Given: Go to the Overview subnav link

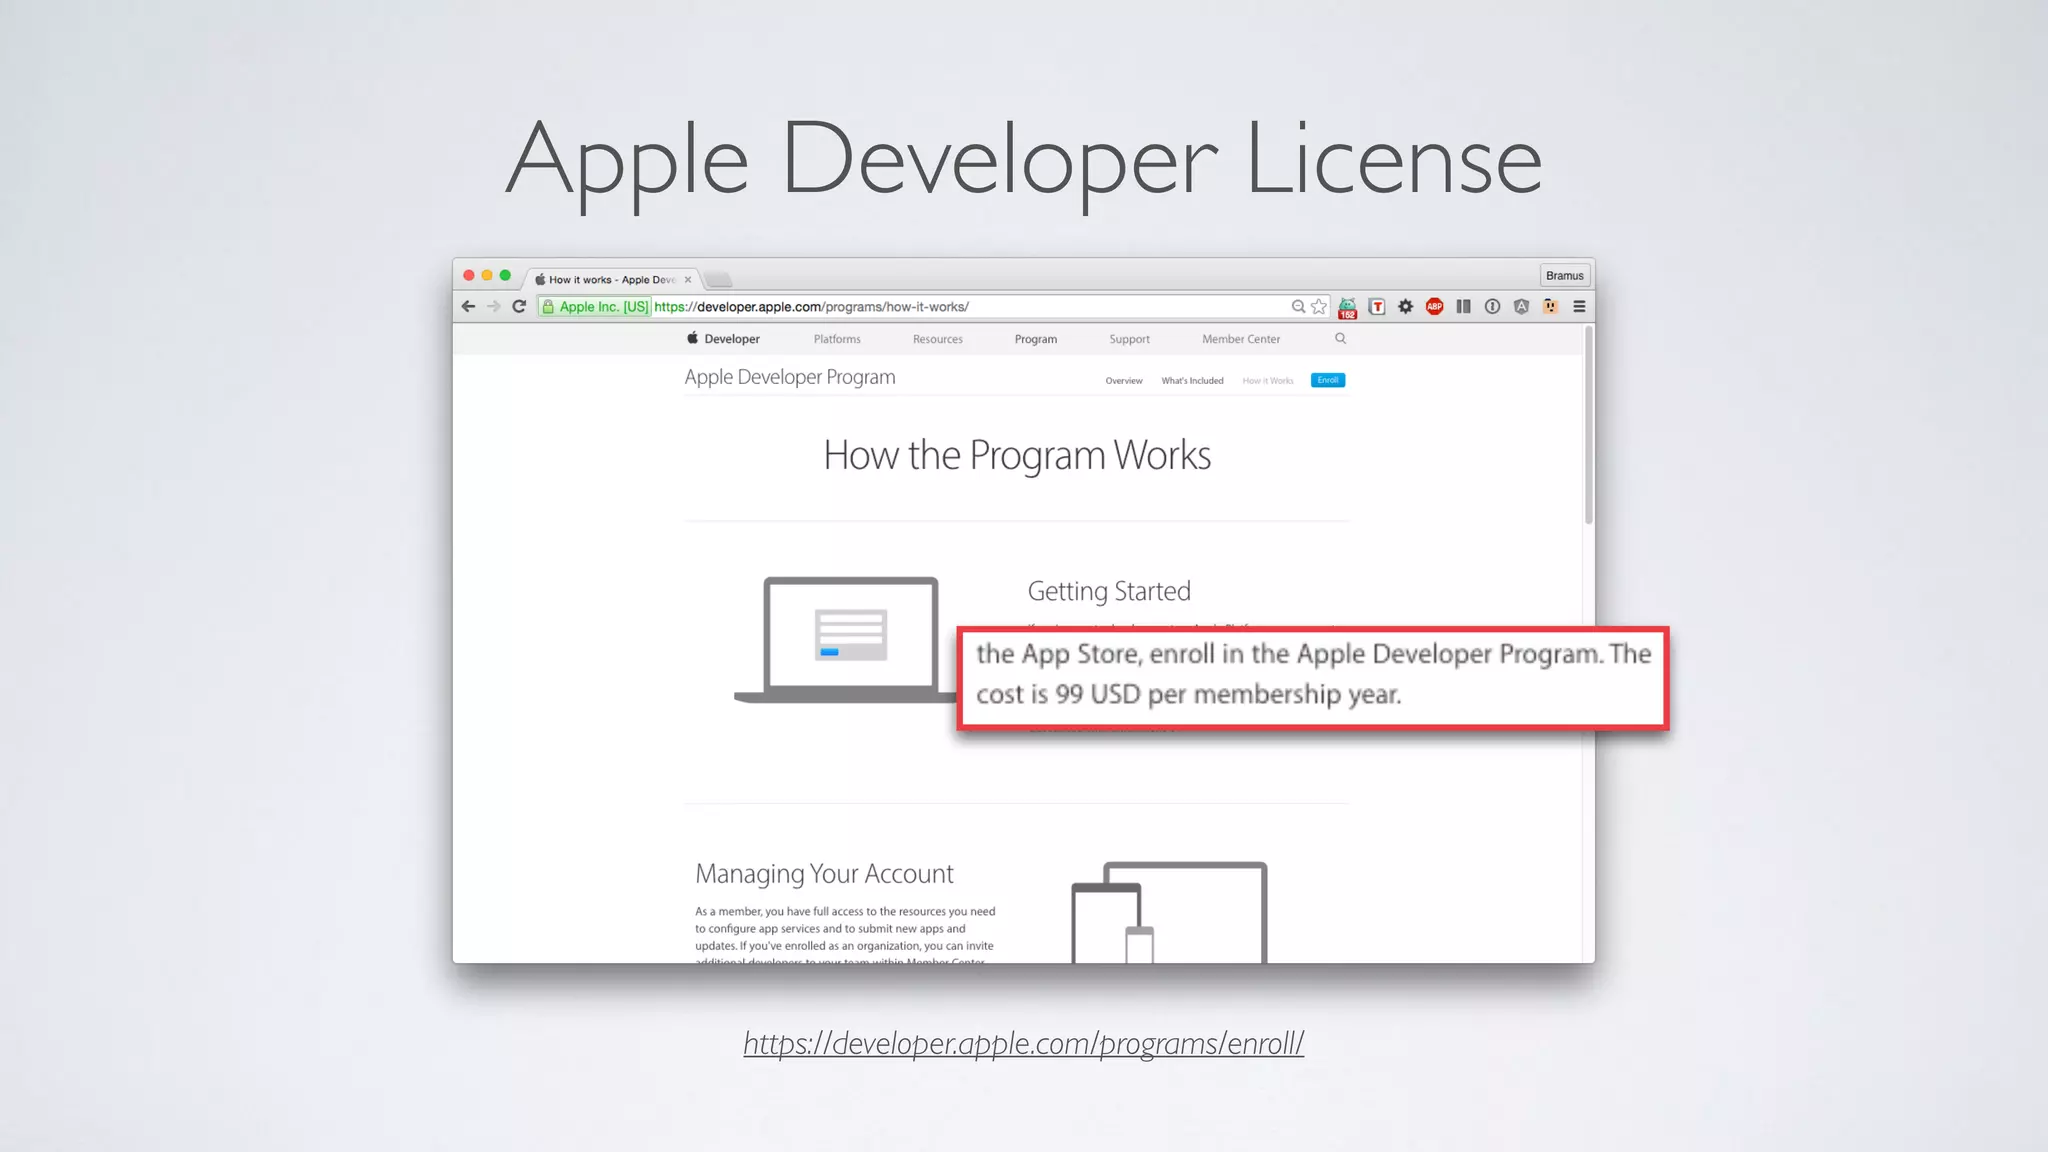Looking at the screenshot, I should (1124, 381).
